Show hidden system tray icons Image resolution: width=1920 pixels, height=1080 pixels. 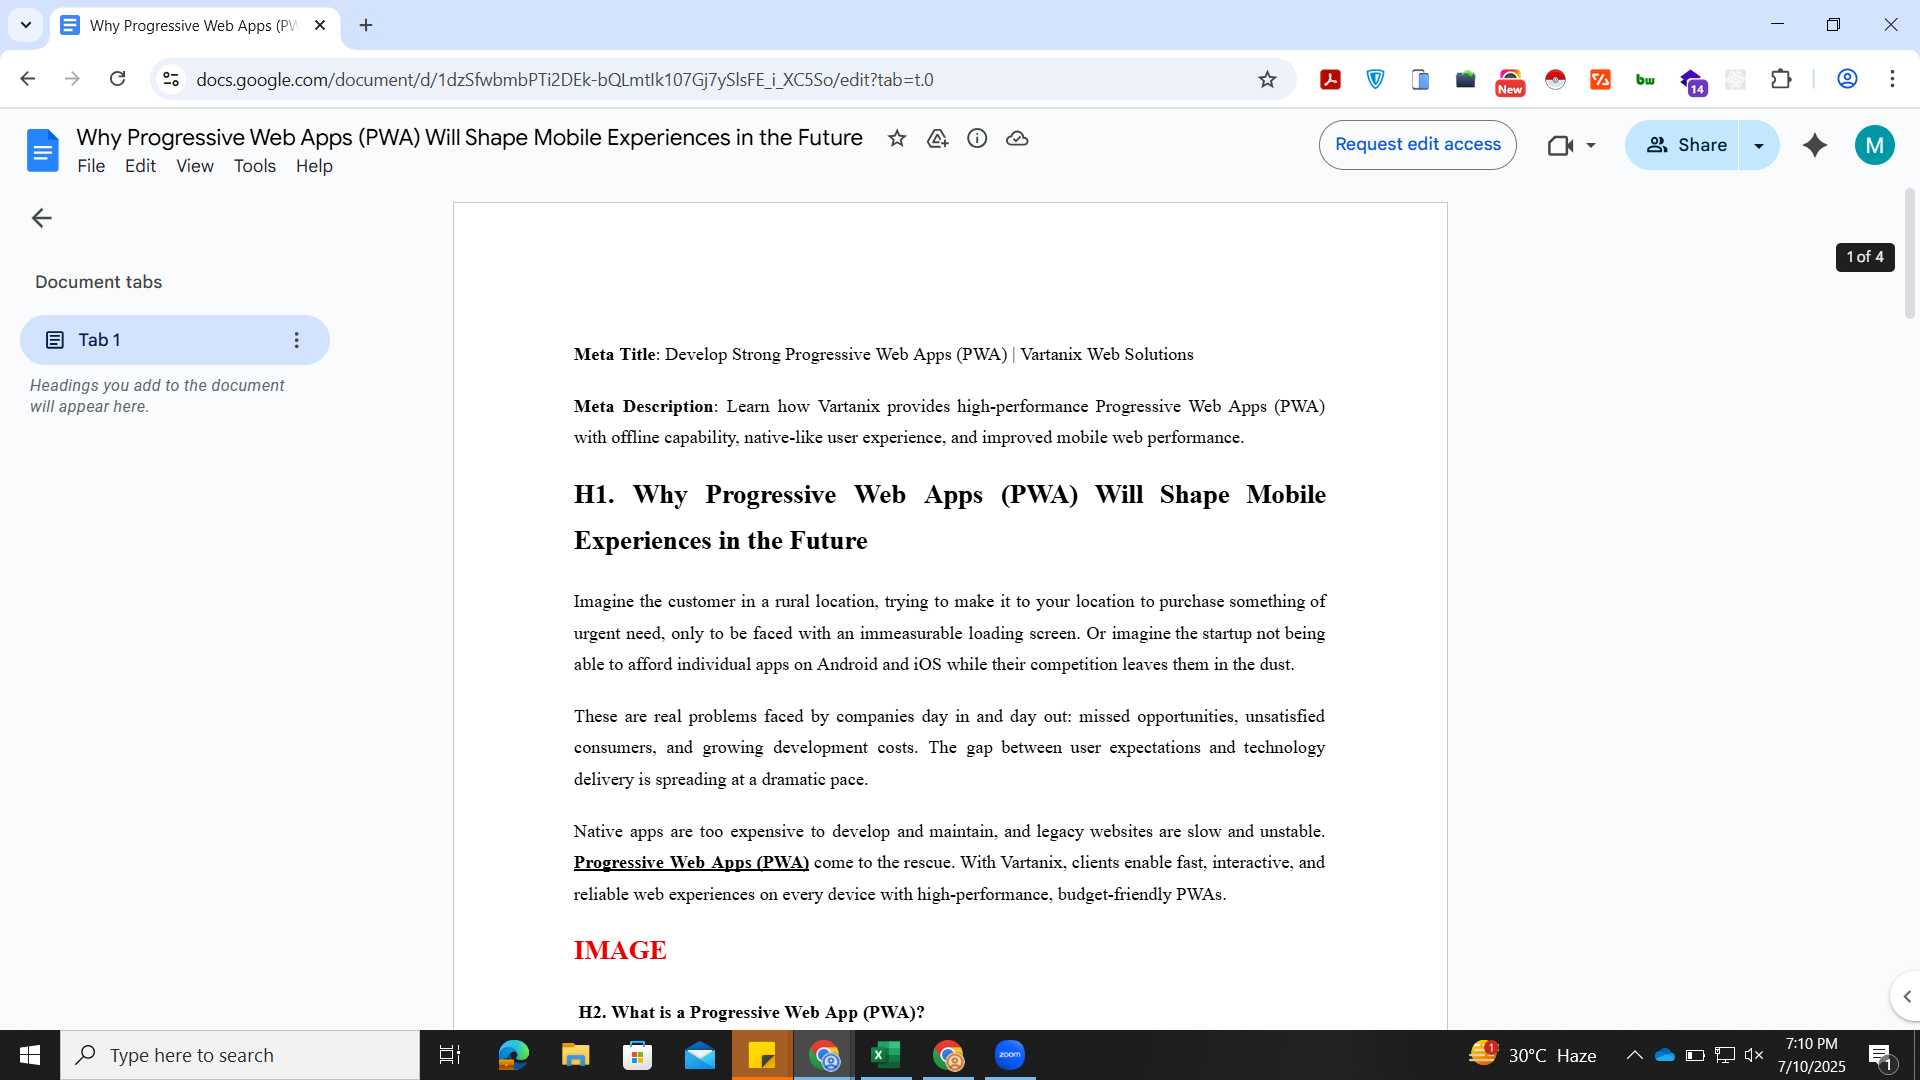[1634, 1055]
